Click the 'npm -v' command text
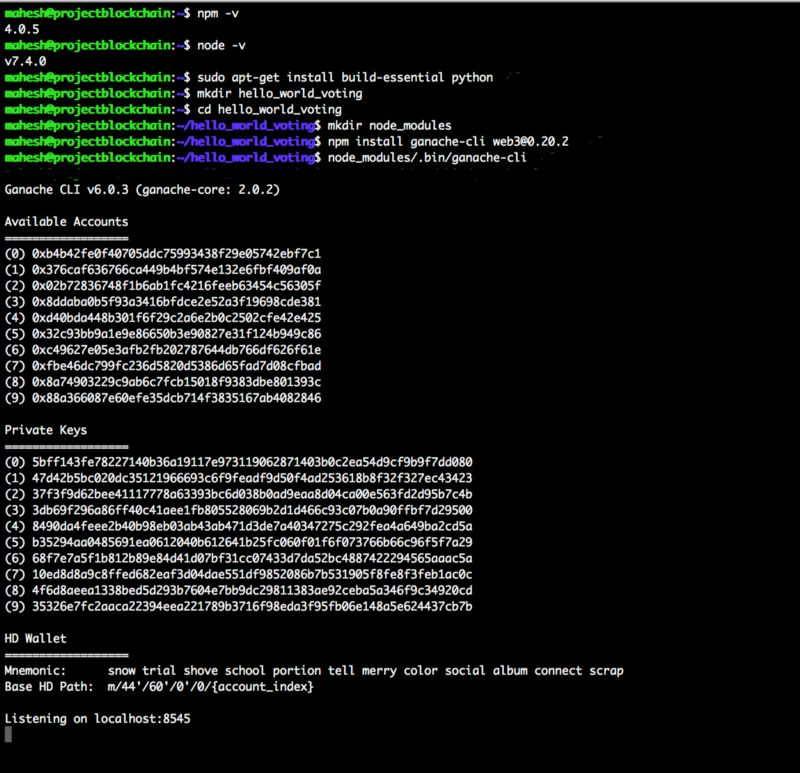Screen dimensions: 800x773 217,14
